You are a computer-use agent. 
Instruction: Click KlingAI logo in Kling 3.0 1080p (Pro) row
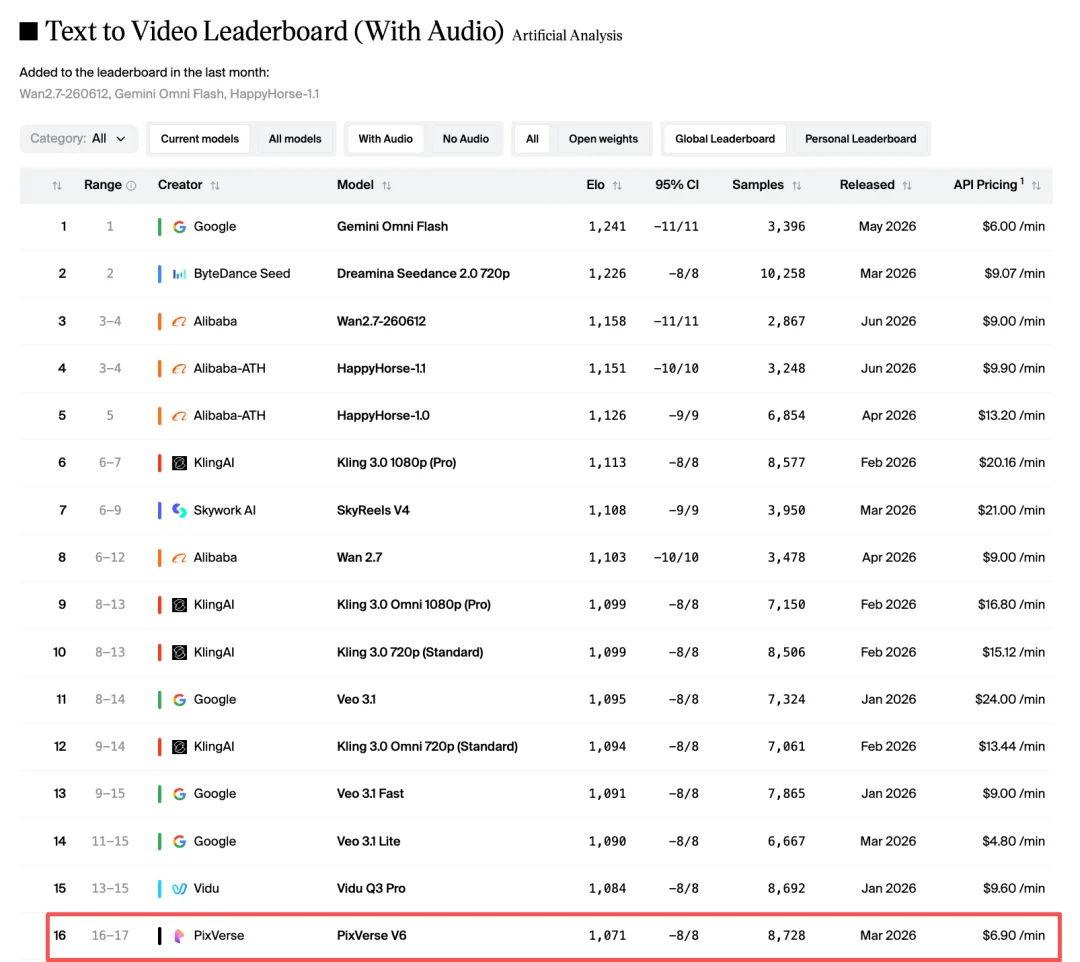pyautogui.click(x=179, y=463)
